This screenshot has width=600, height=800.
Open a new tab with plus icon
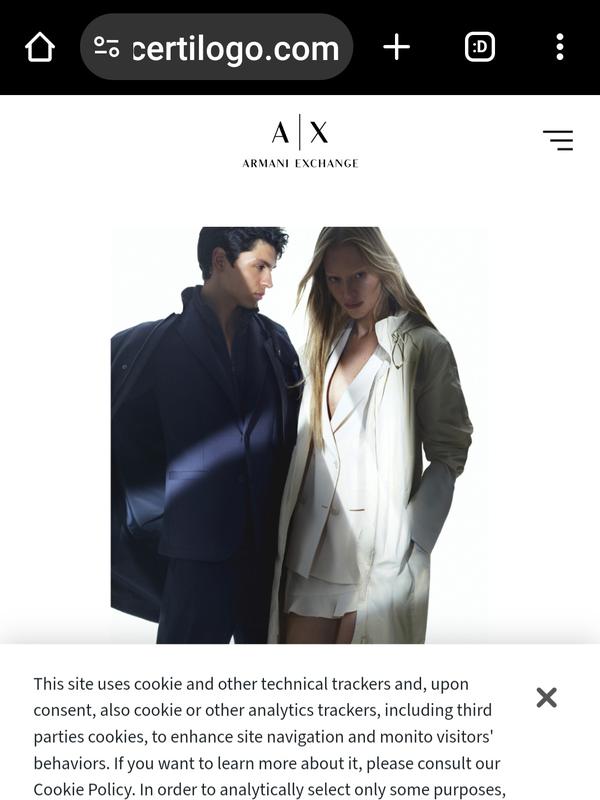pos(396,47)
